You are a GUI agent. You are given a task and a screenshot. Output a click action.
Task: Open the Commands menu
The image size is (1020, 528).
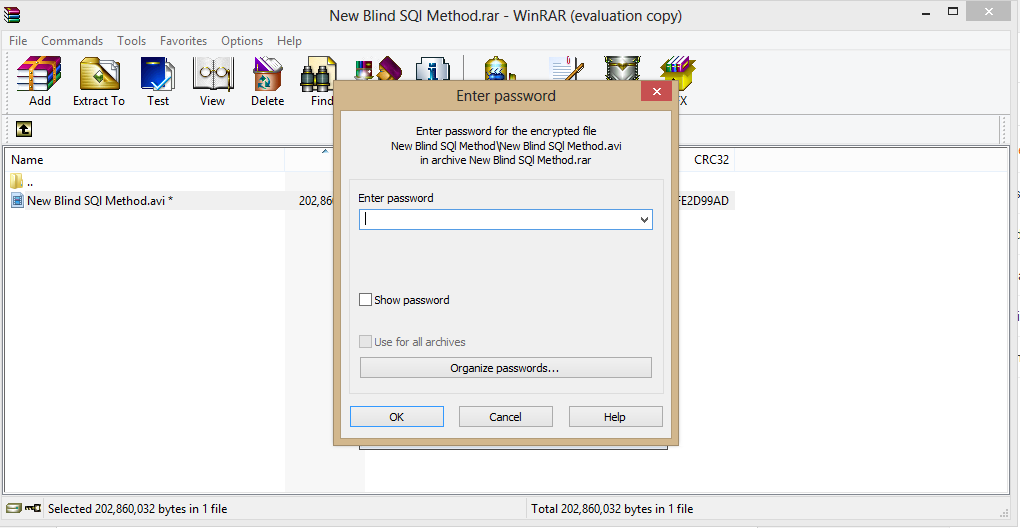coord(72,40)
